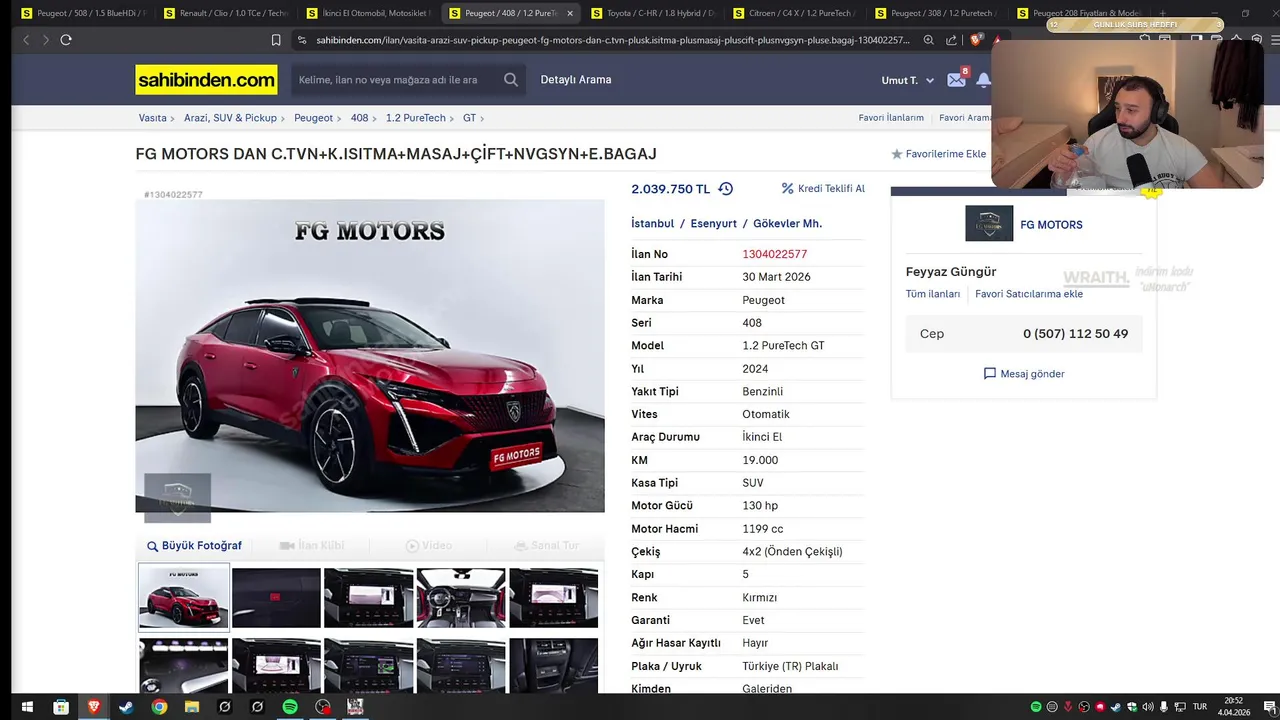Open Detaylı Arama advanced search
The image size is (1280, 720).
click(x=576, y=80)
